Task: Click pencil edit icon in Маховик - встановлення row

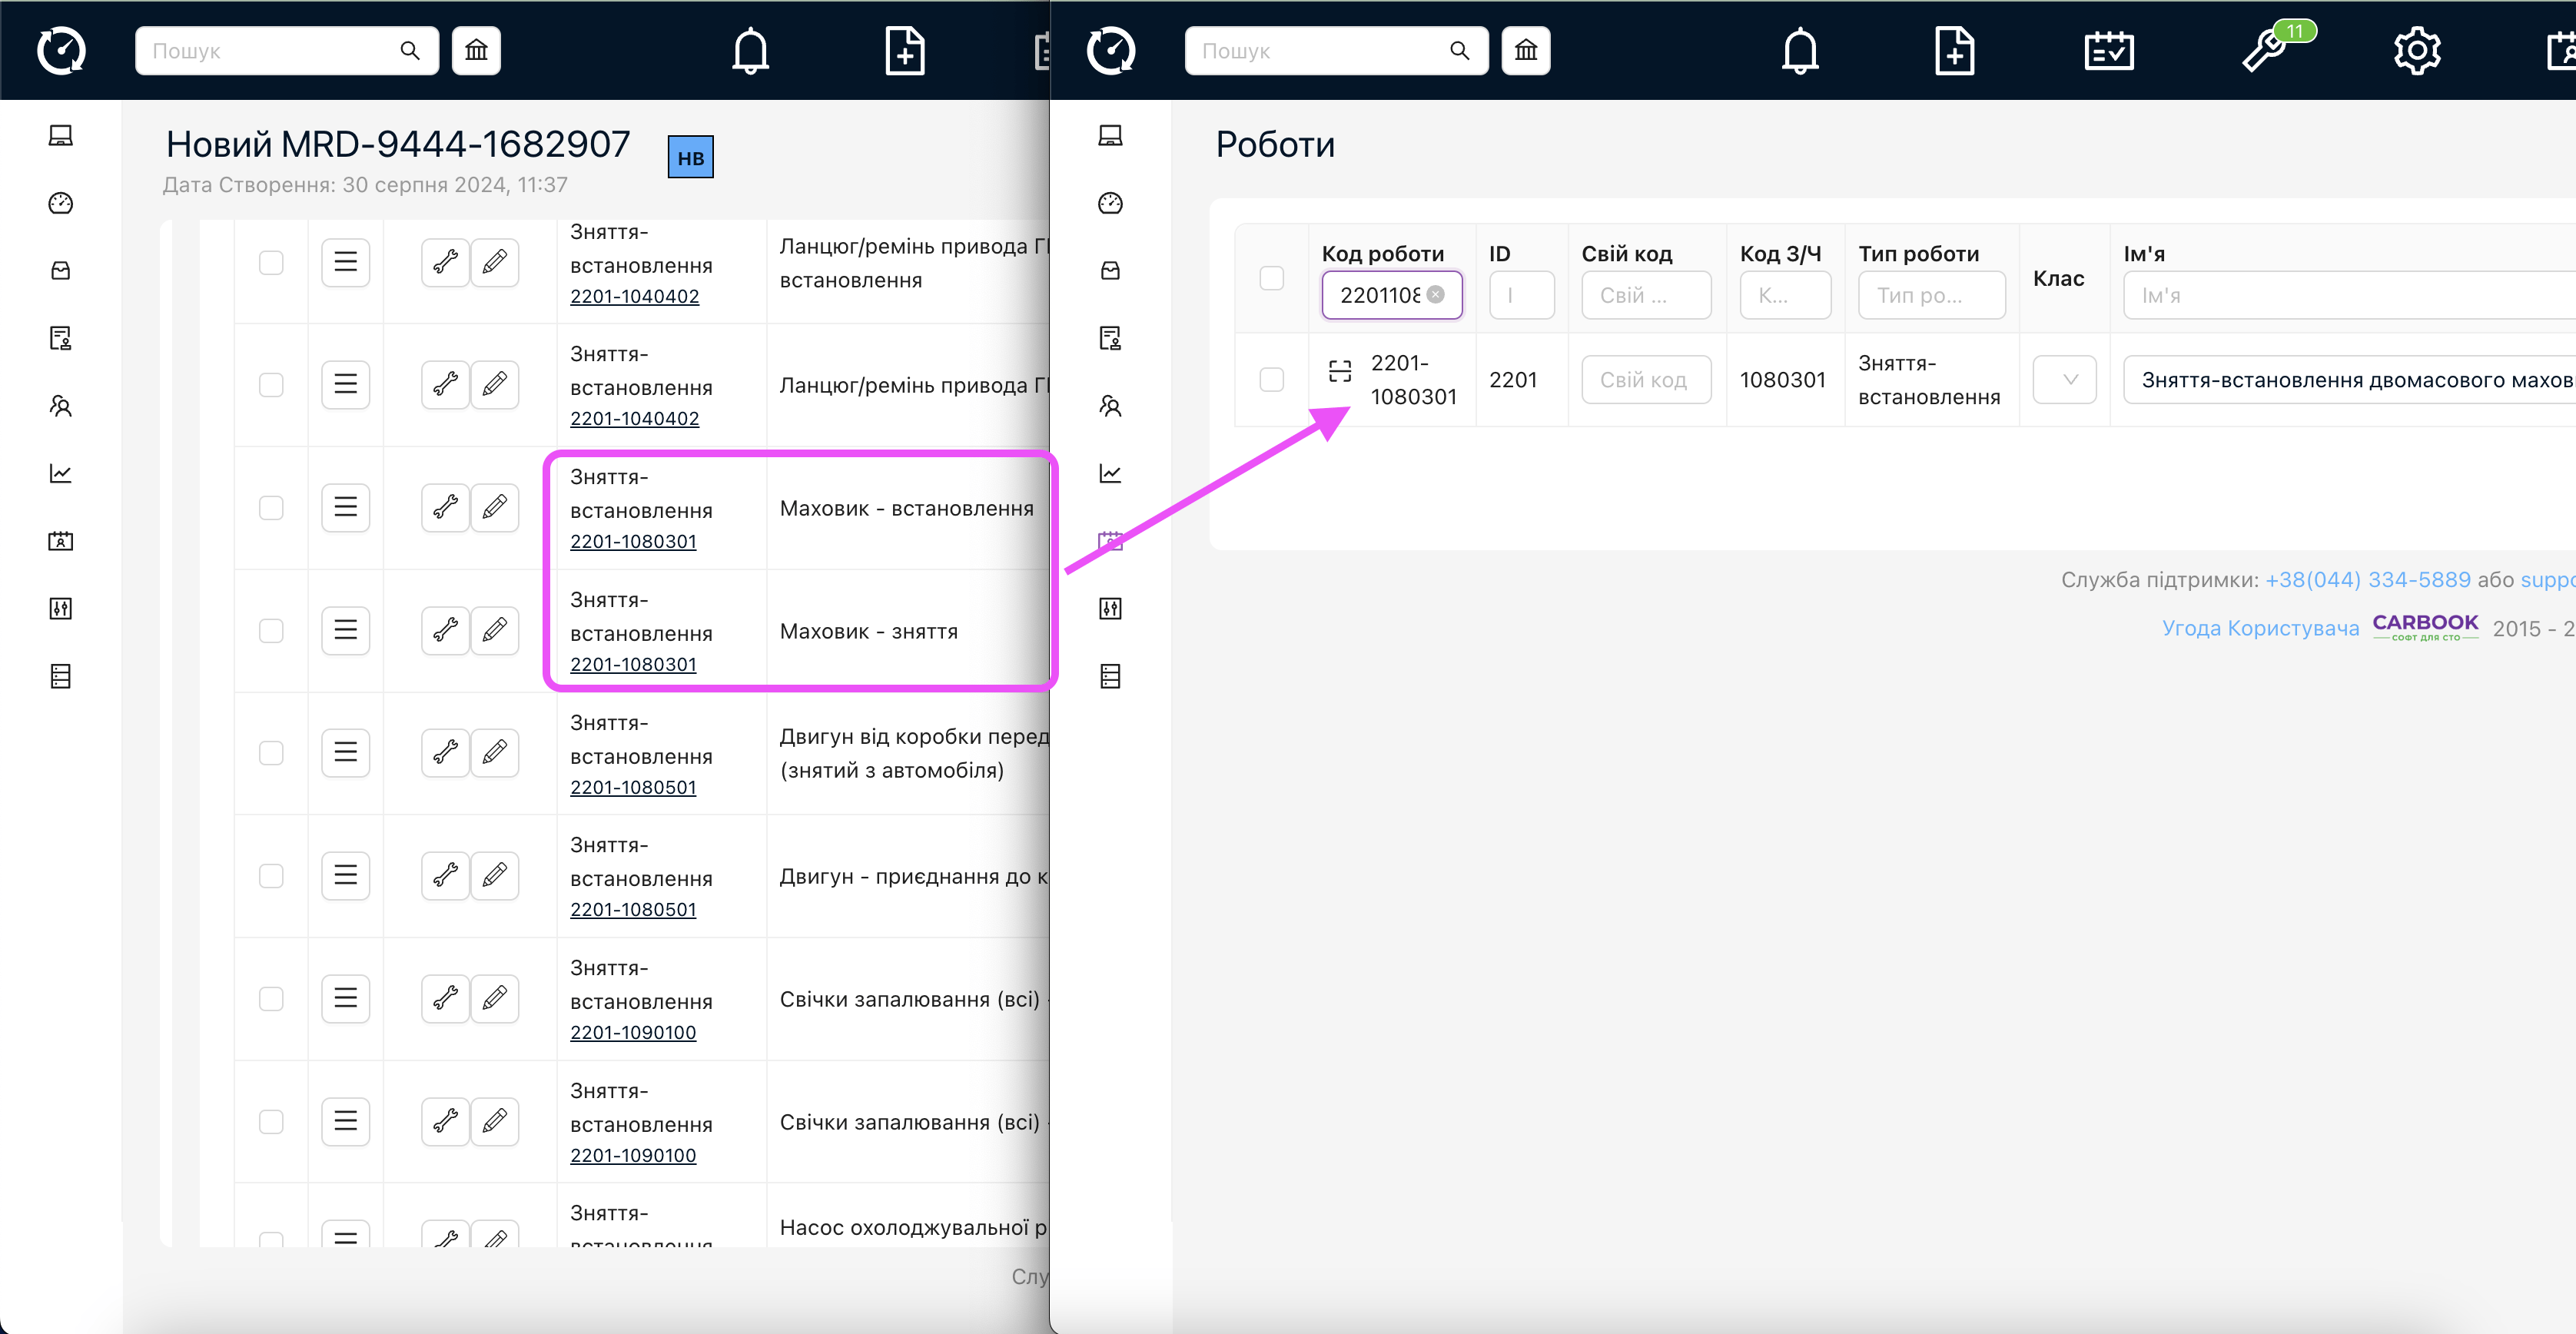Action: pos(494,507)
